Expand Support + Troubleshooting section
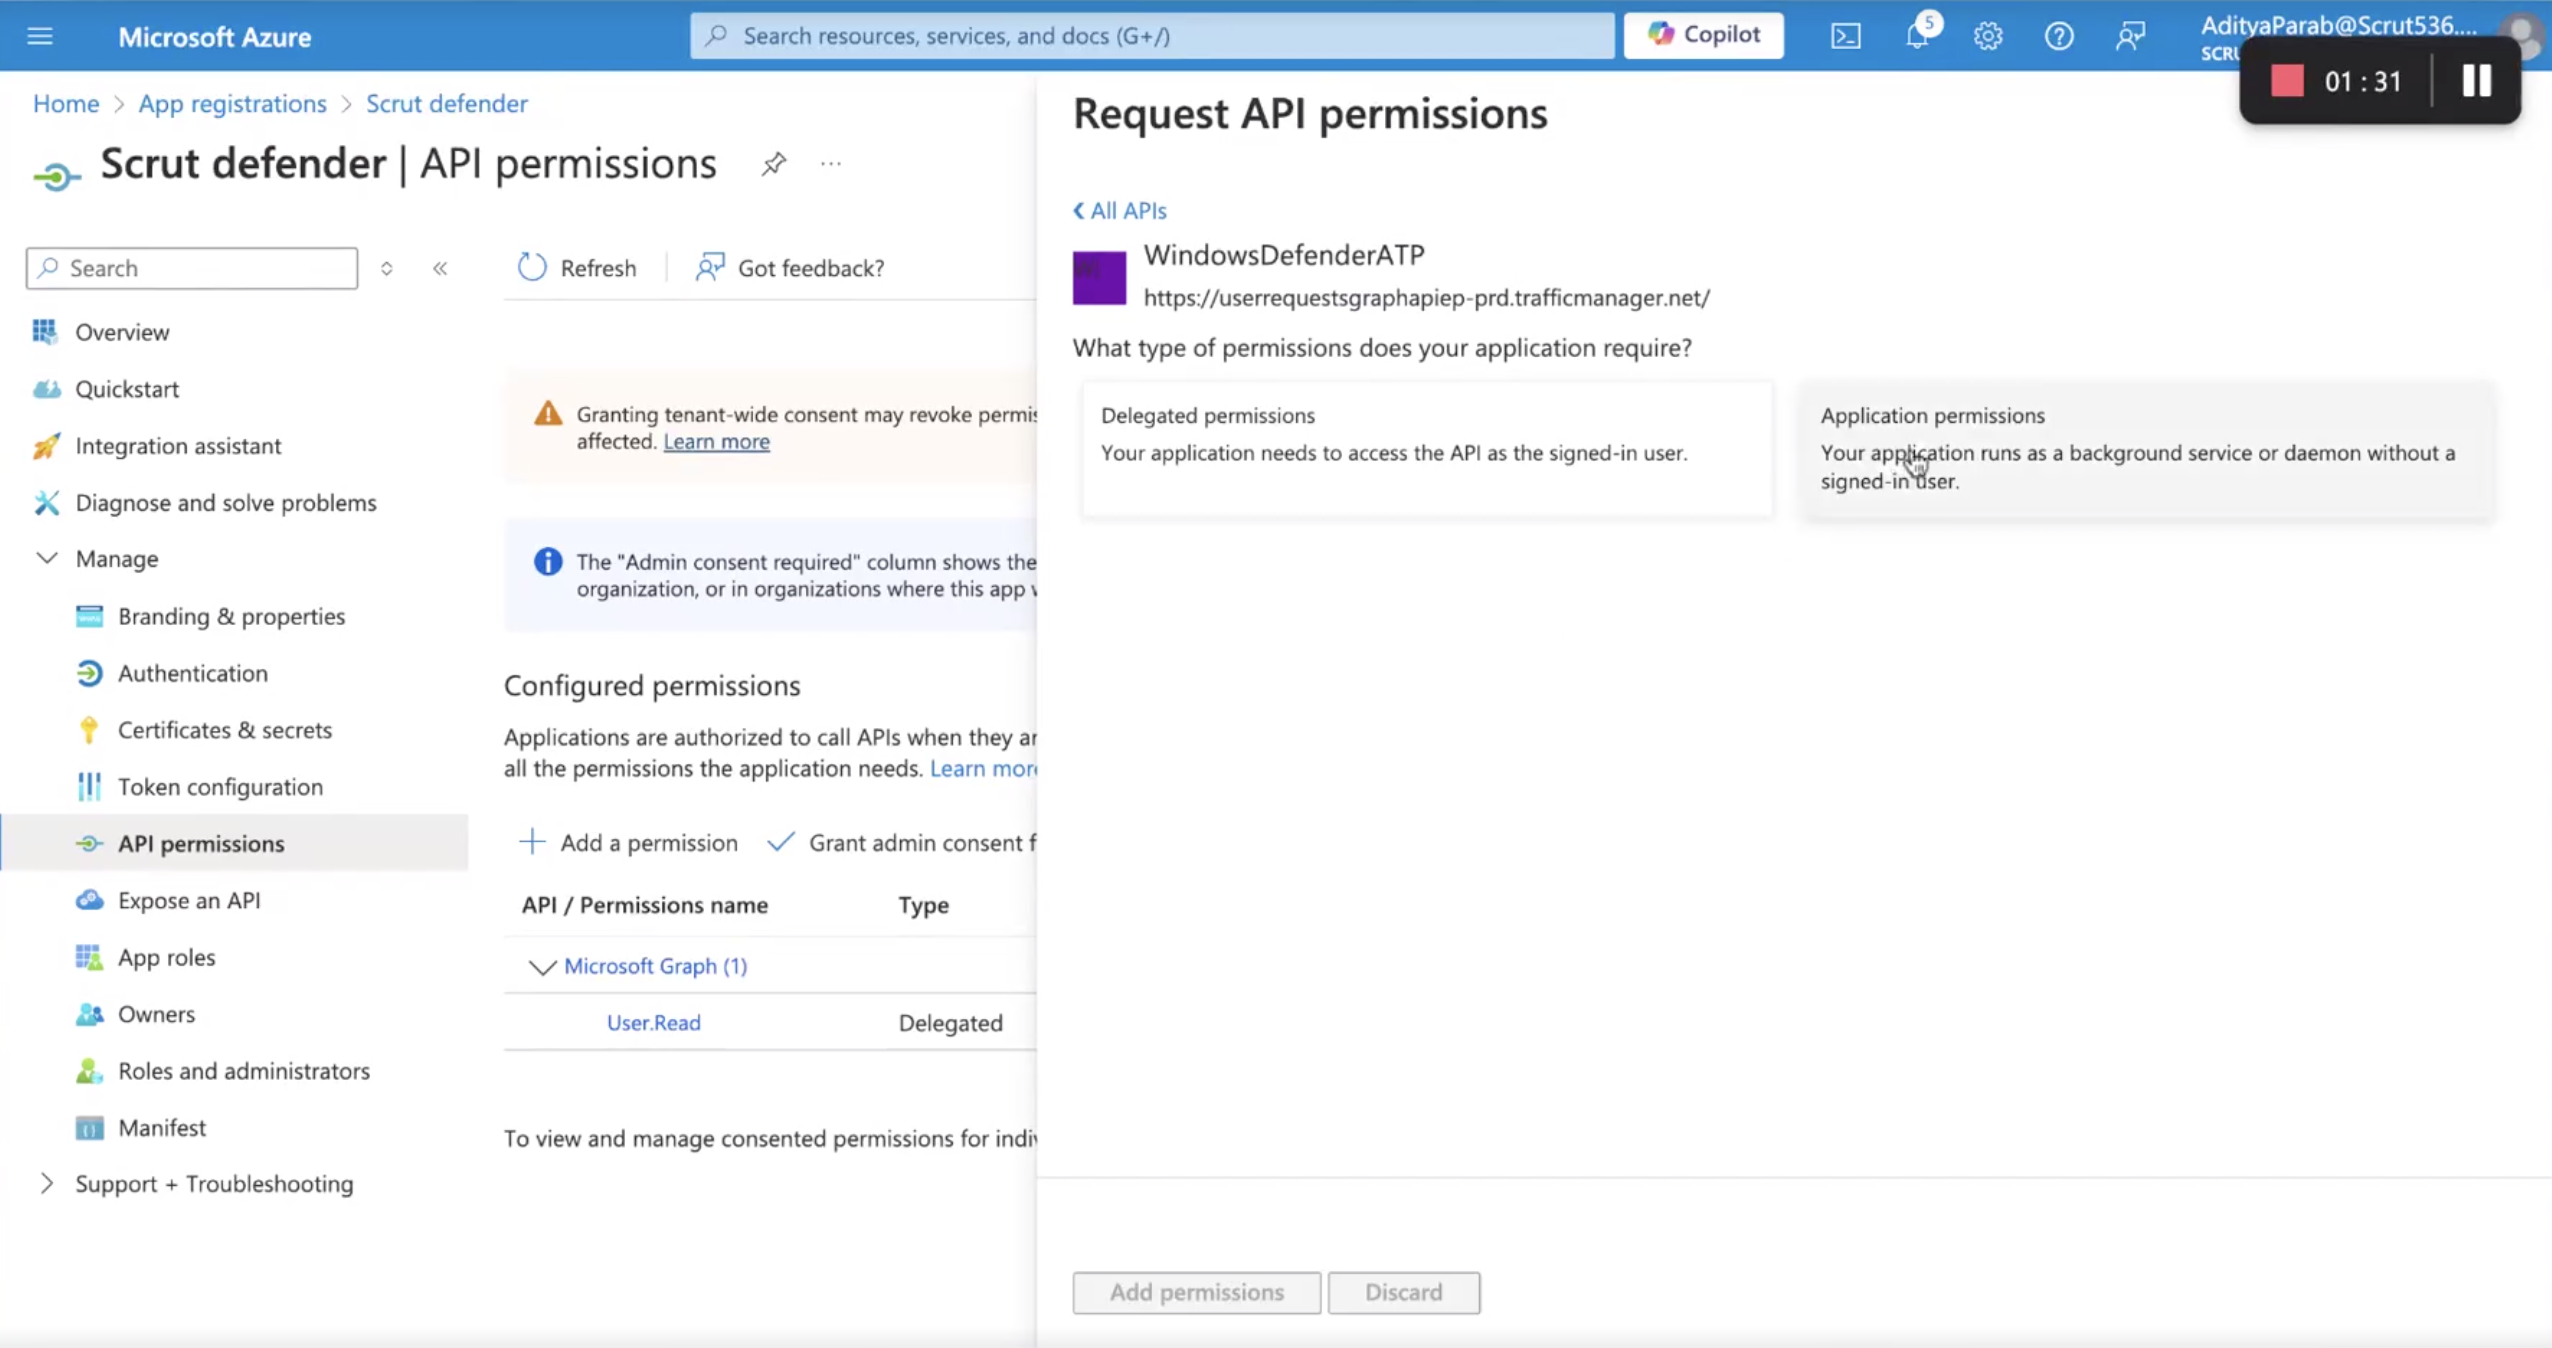Viewport: 2552px width, 1348px height. (47, 1183)
